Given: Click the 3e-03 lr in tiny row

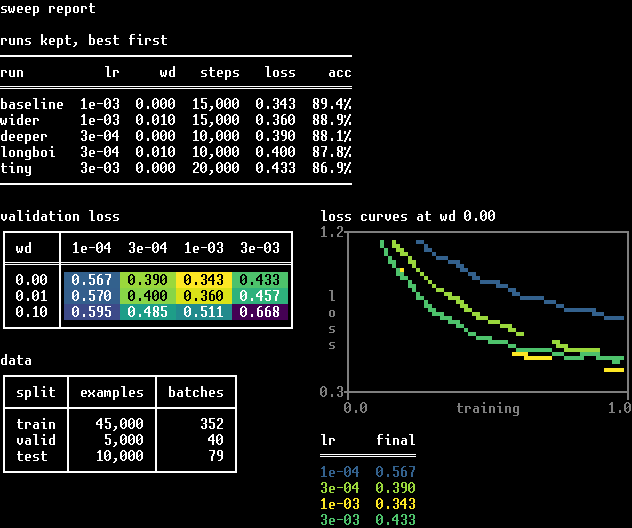Looking at the screenshot, I should tap(100, 168).
